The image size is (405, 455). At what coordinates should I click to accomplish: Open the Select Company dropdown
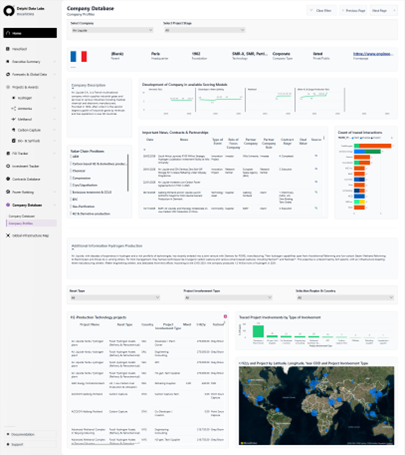tap(112, 30)
